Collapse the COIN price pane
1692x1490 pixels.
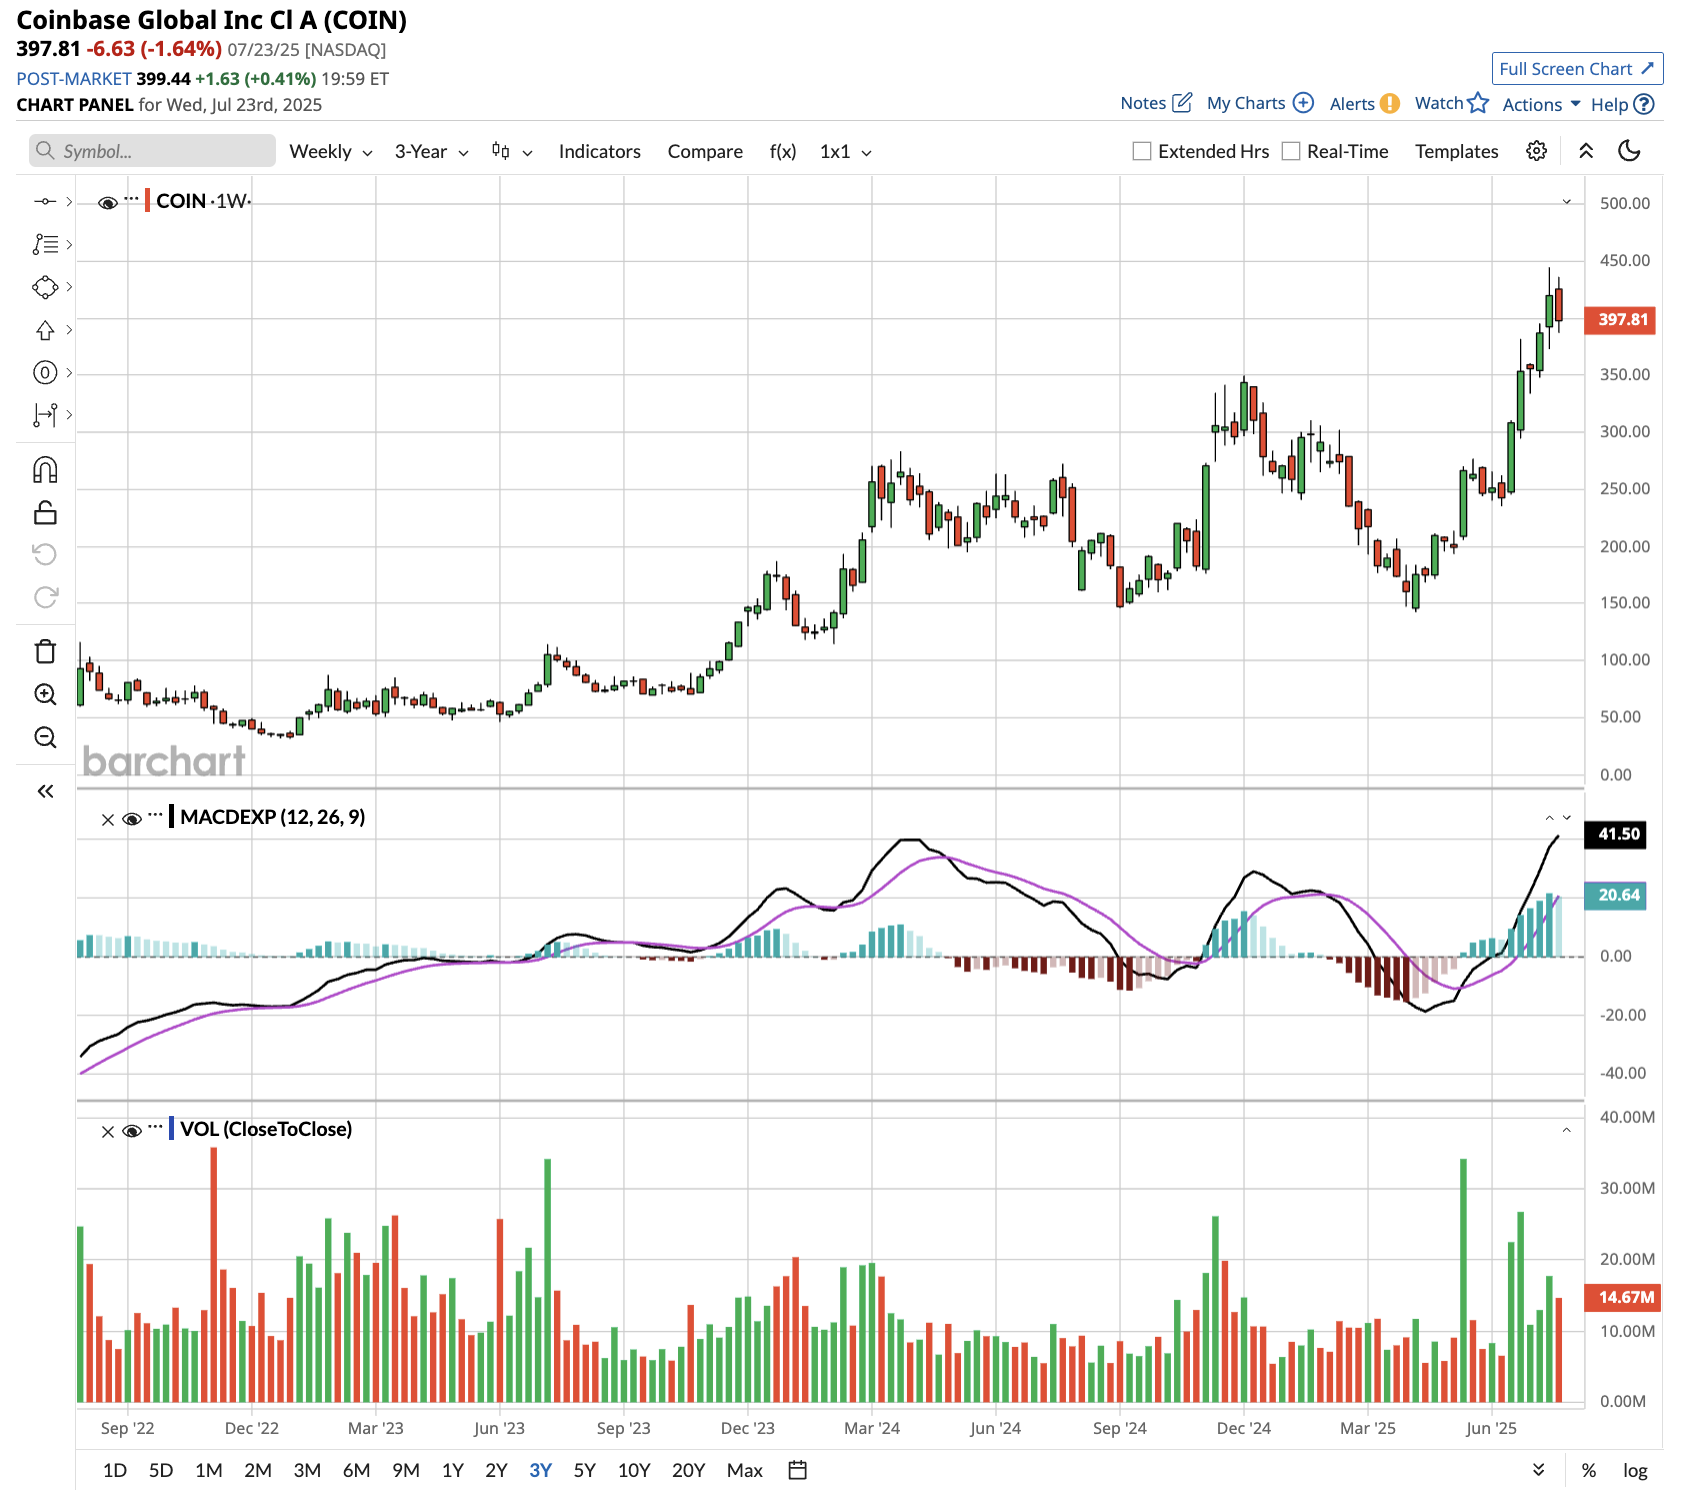(x=1567, y=202)
